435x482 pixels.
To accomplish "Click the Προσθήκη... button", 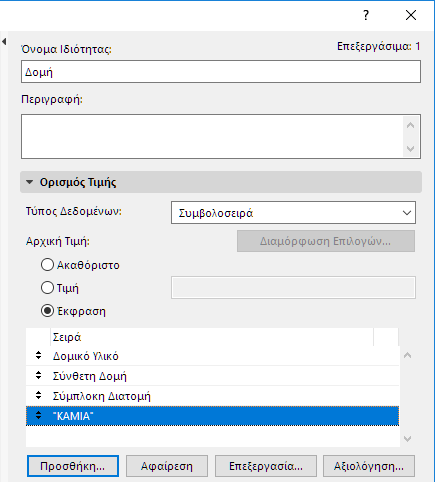I will (x=73, y=466).
